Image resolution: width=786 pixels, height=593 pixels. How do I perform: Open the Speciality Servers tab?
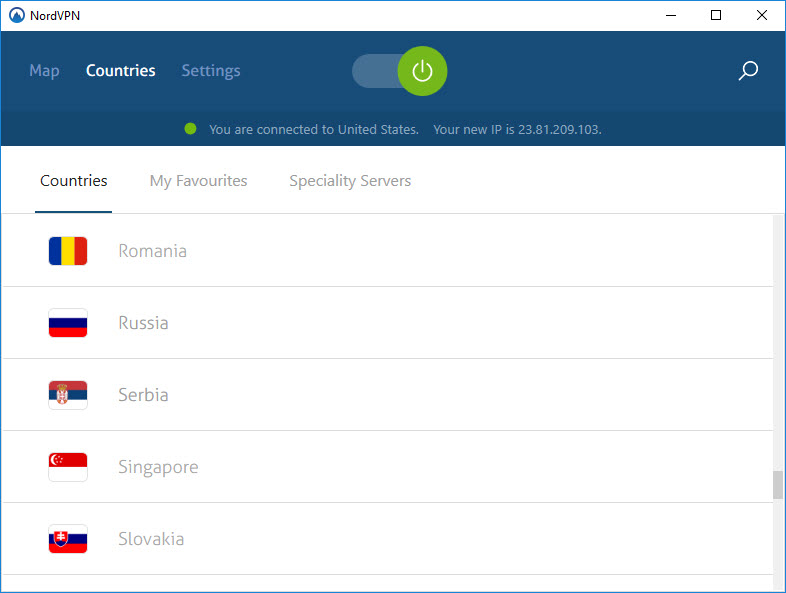coord(350,180)
